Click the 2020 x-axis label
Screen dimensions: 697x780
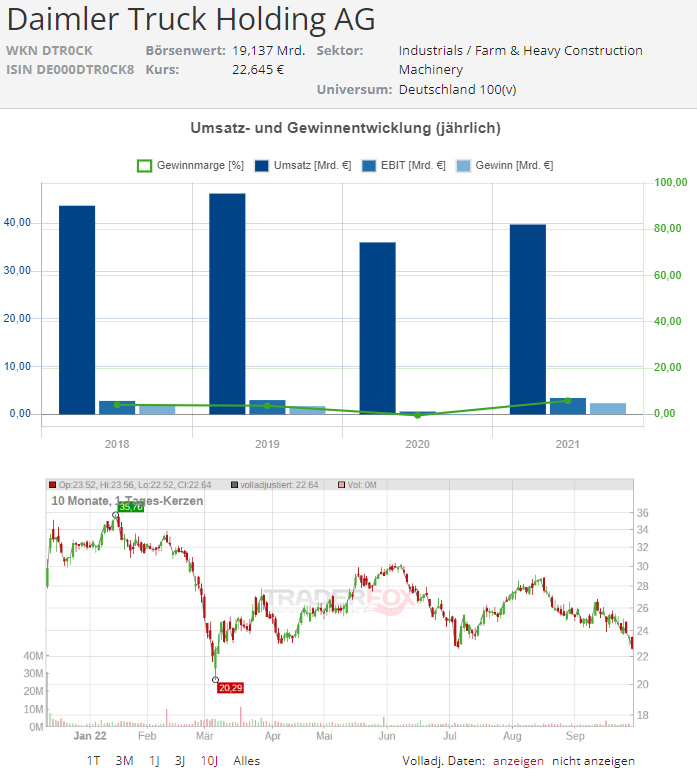pos(417,444)
